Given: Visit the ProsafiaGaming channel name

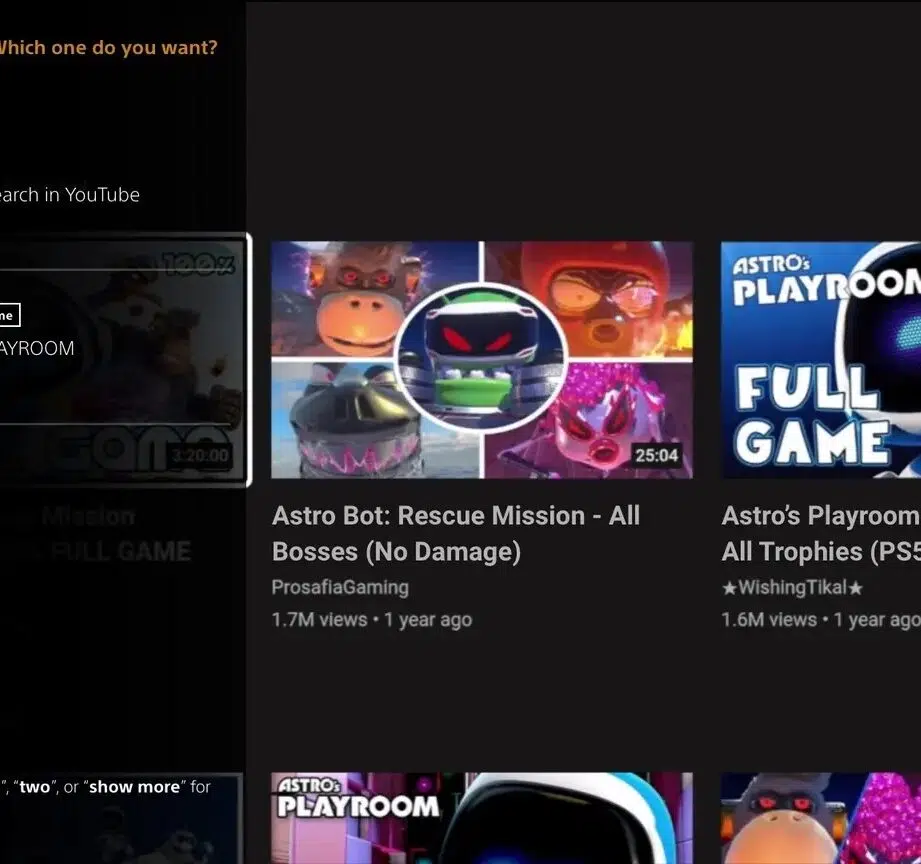Looking at the screenshot, I should click(340, 587).
